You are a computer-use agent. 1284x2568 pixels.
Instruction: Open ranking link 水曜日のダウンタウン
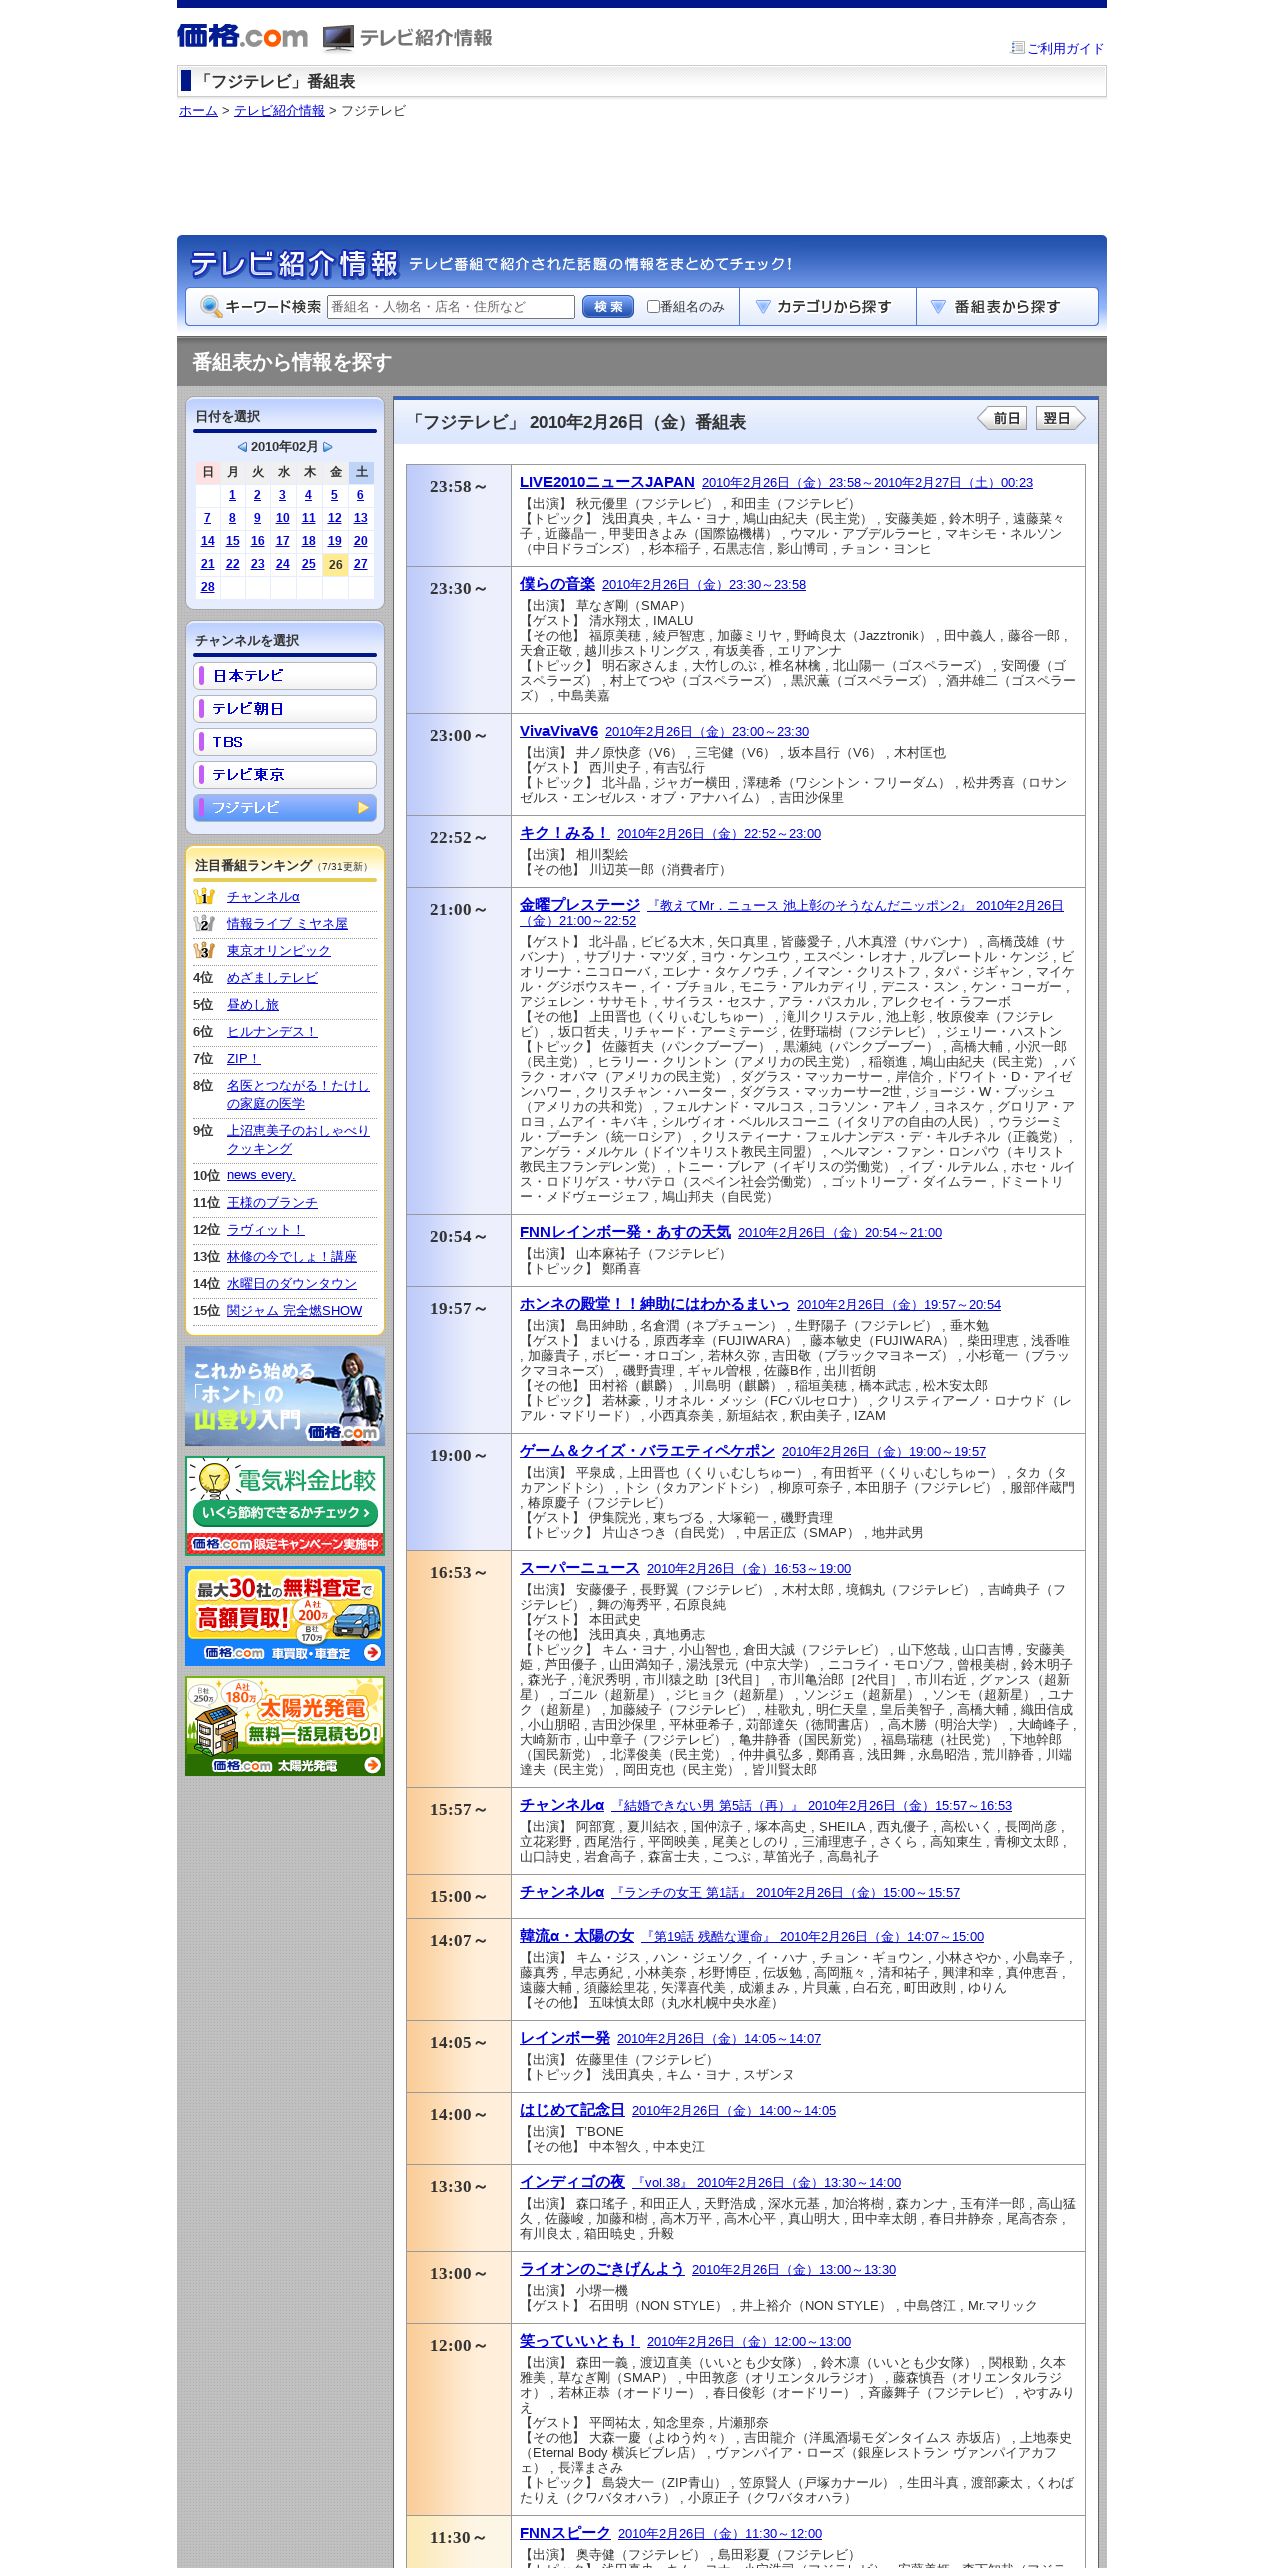coord(291,1284)
